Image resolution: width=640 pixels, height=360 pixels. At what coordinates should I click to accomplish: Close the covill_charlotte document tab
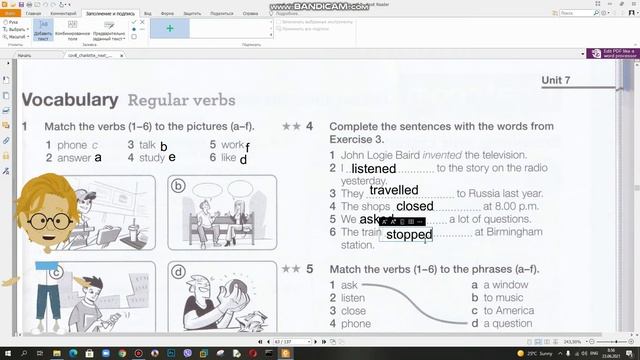pyautogui.click(x=122, y=55)
